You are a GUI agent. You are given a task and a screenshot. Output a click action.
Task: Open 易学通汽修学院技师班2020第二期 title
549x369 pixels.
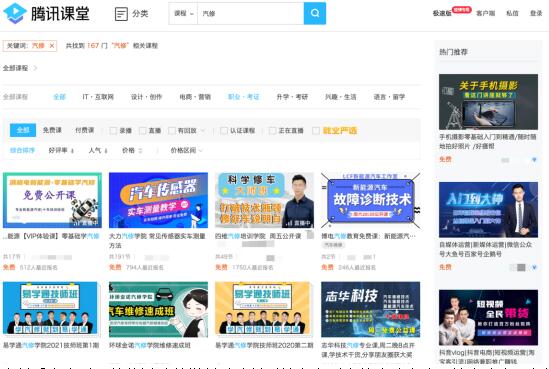264,345
